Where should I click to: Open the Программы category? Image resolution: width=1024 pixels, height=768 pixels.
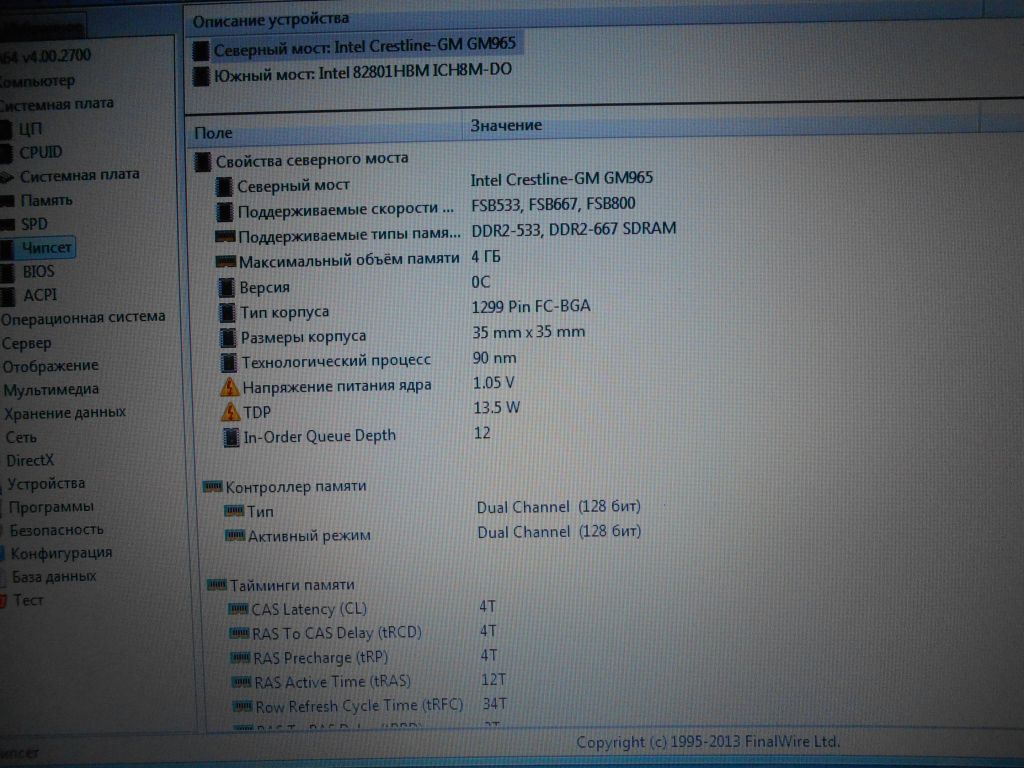pos(51,507)
